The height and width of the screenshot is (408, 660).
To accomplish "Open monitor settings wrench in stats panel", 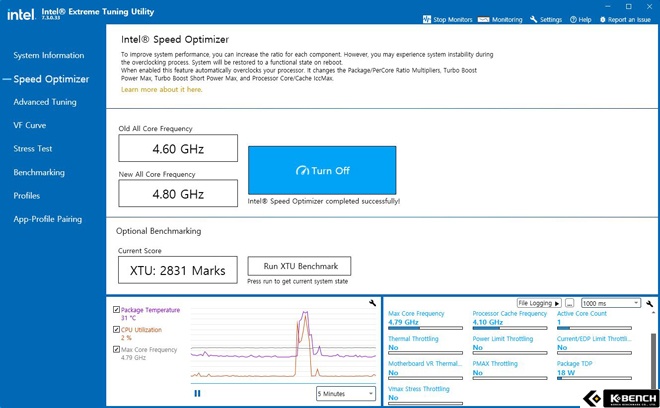I will point(649,303).
